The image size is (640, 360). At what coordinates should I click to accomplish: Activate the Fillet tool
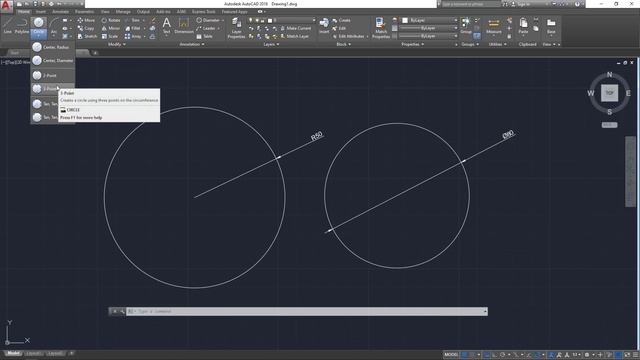[133, 28]
